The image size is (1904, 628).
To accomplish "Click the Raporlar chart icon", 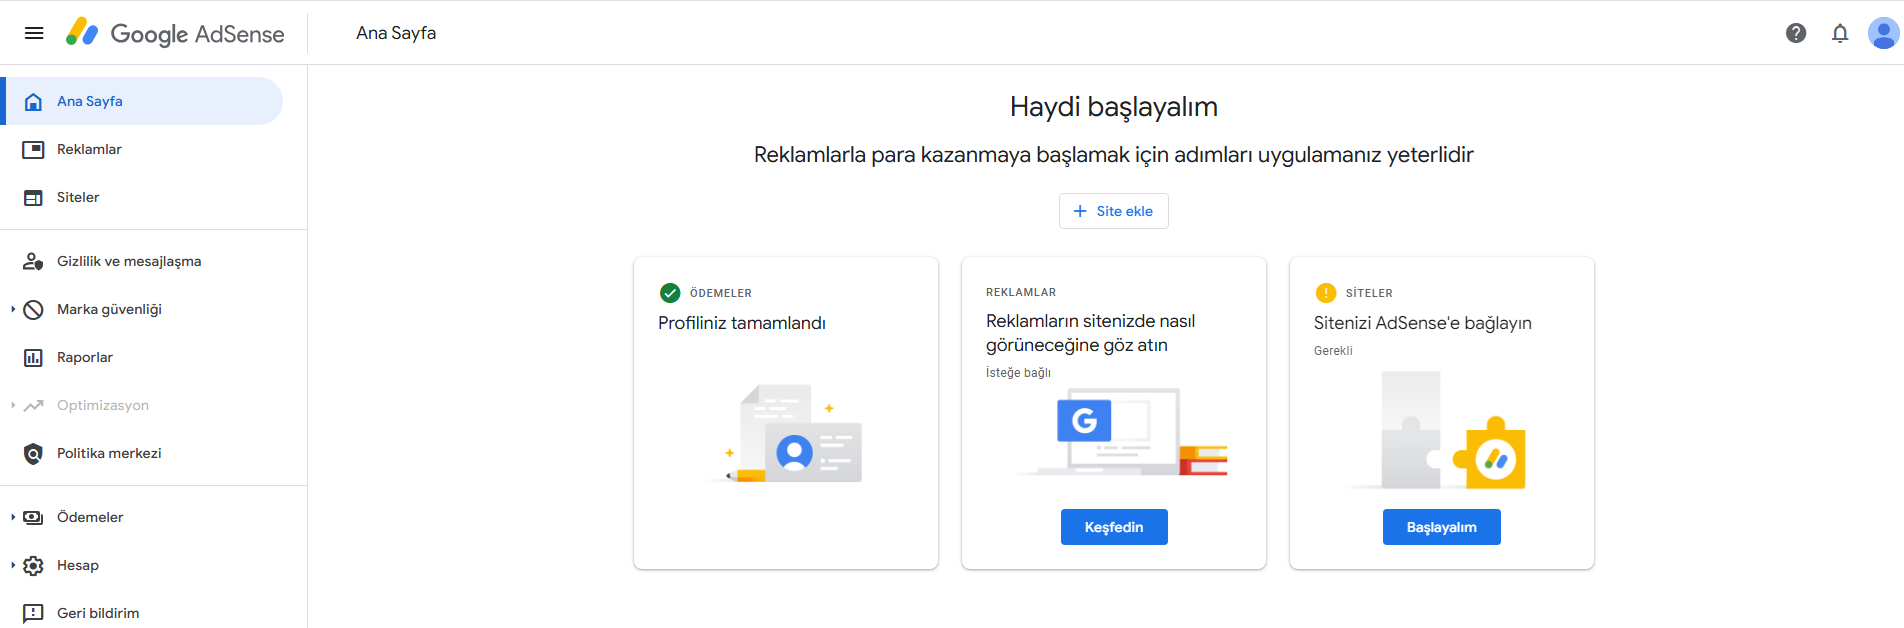I will [x=33, y=357].
